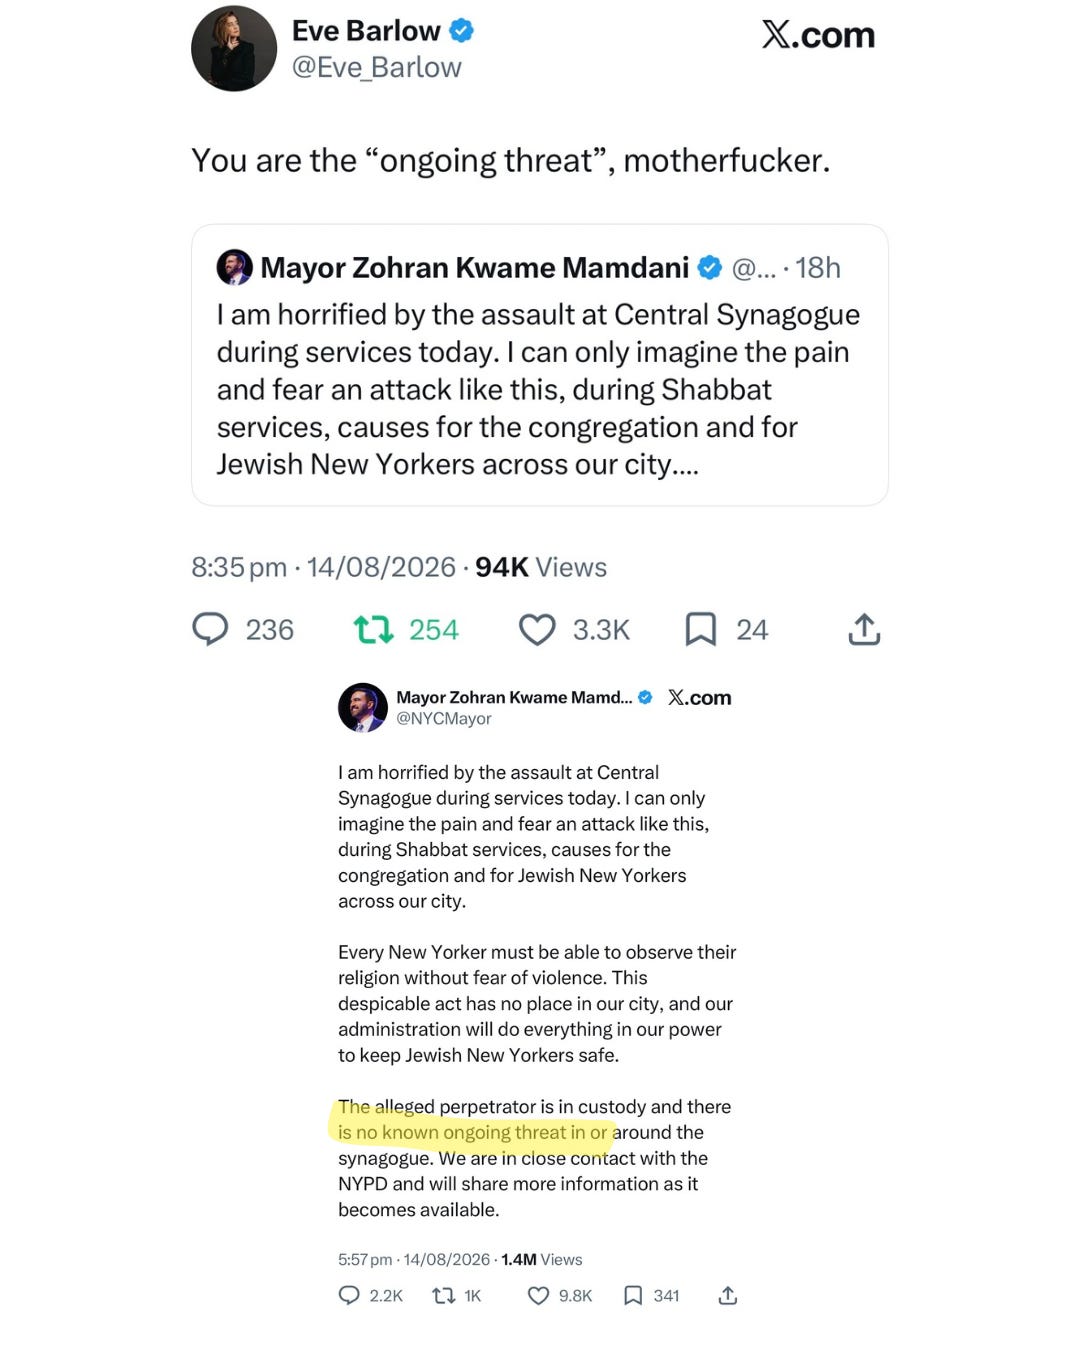The height and width of the screenshot is (1350, 1080).
Task: Bookmark the Mayor's tweet showing 341
Action: [633, 1295]
